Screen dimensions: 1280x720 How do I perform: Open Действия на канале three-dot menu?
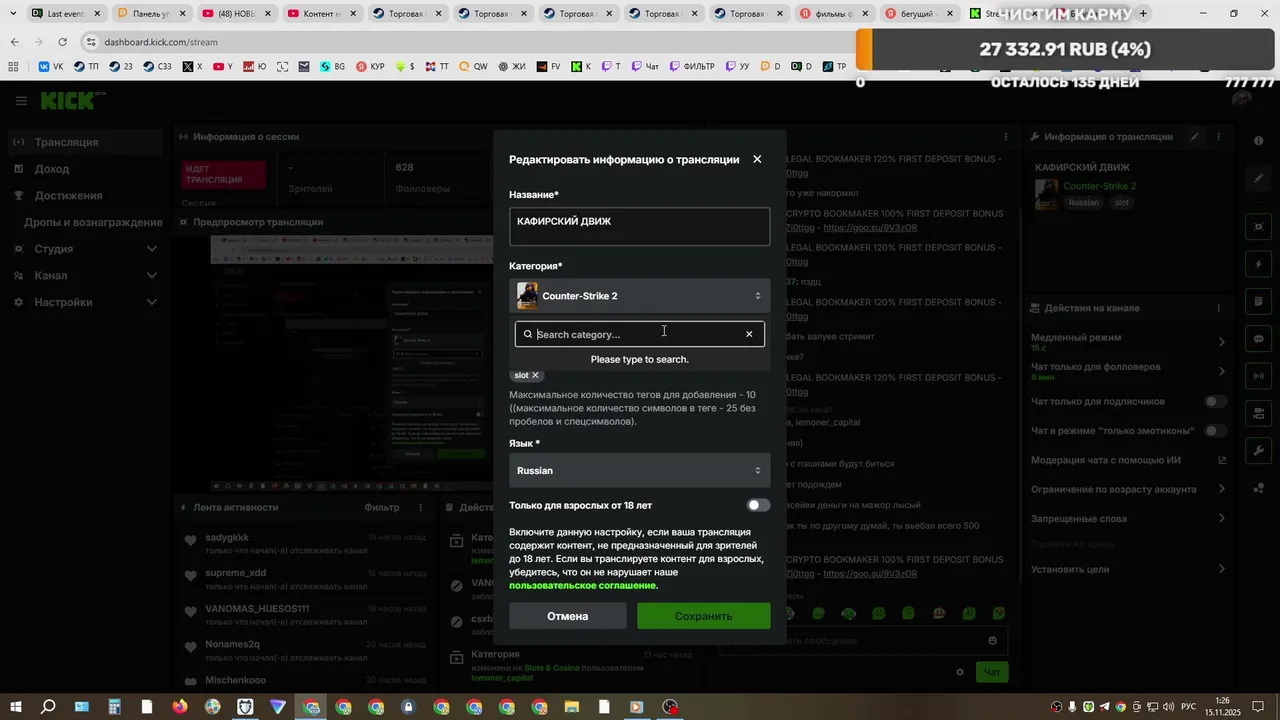(1218, 308)
